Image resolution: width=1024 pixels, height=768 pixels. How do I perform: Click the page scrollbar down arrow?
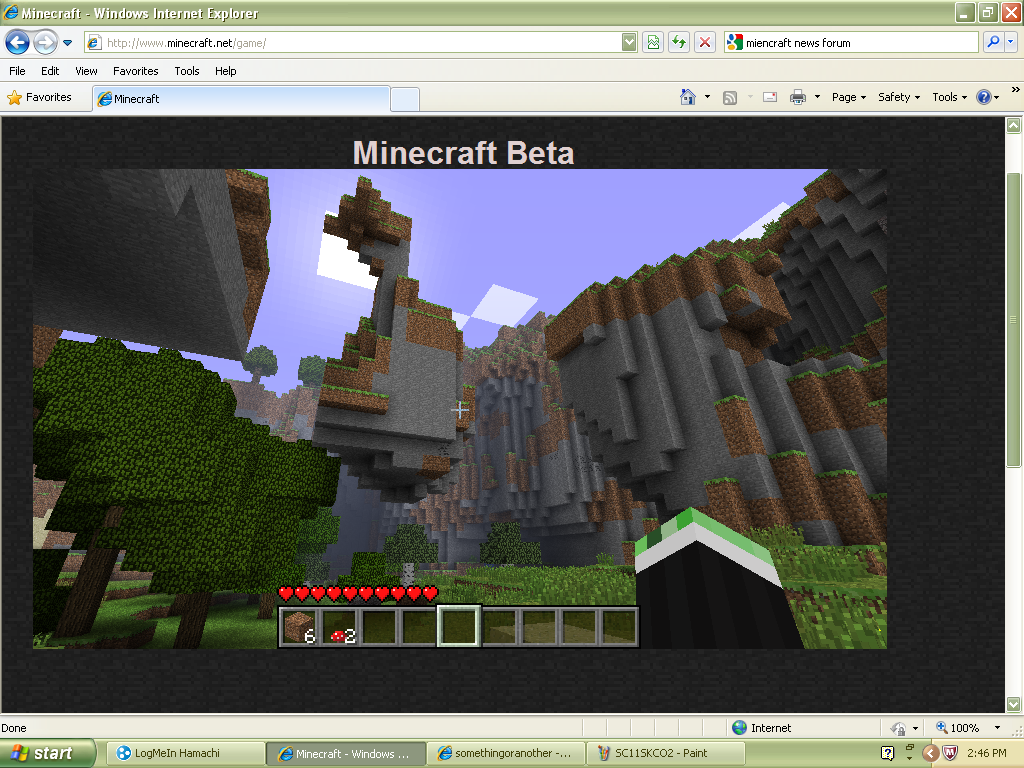point(1014,704)
